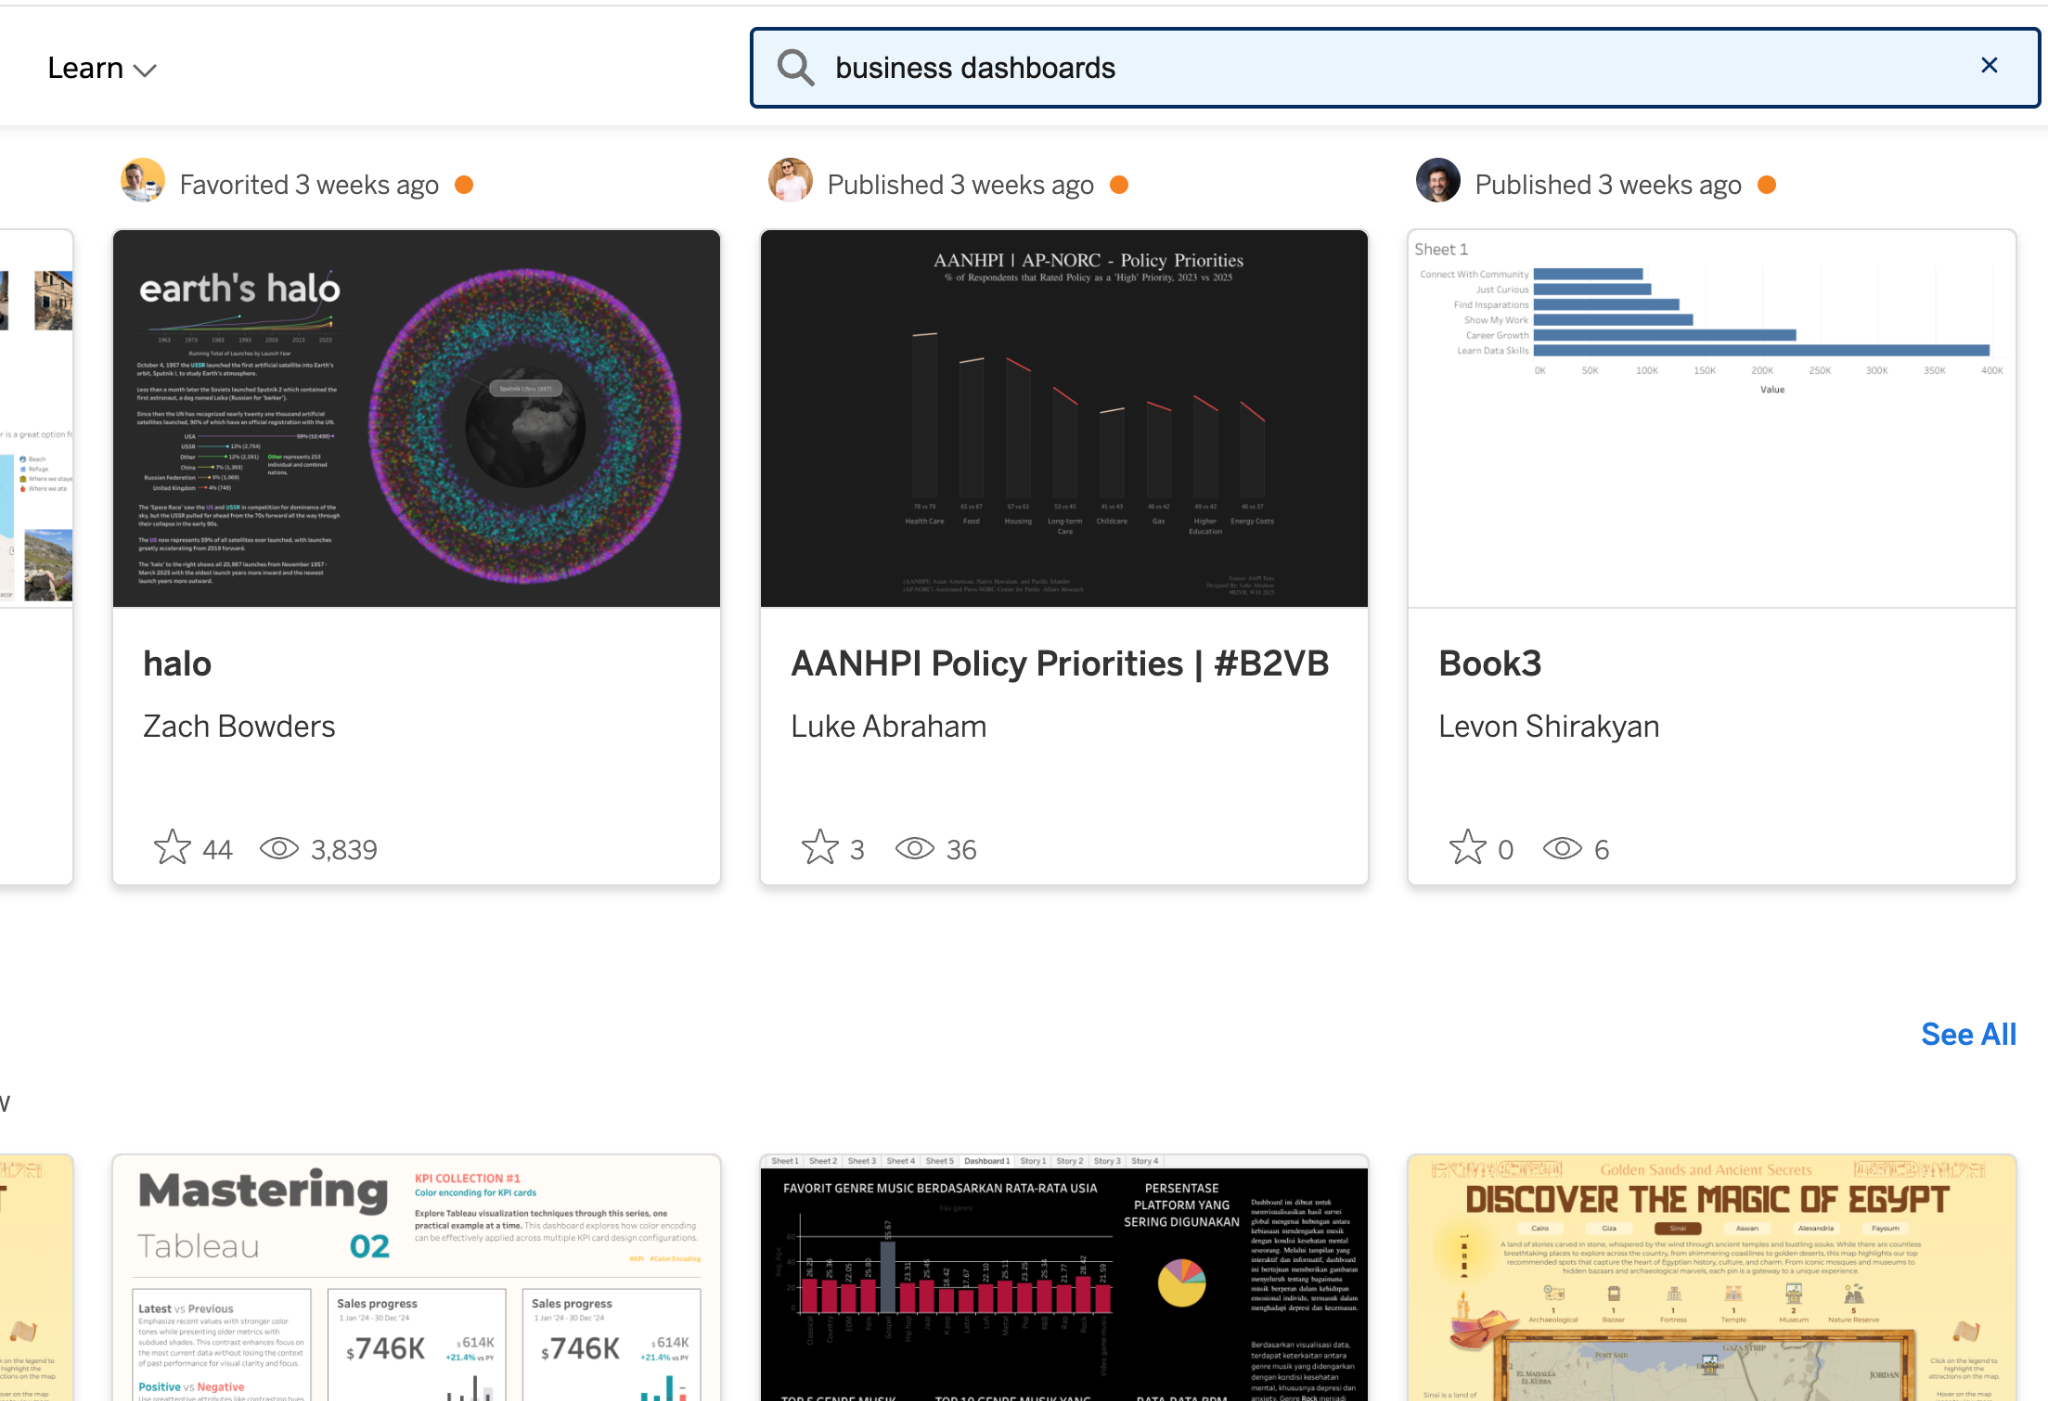Click the views eye icon on halo

[279, 849]
